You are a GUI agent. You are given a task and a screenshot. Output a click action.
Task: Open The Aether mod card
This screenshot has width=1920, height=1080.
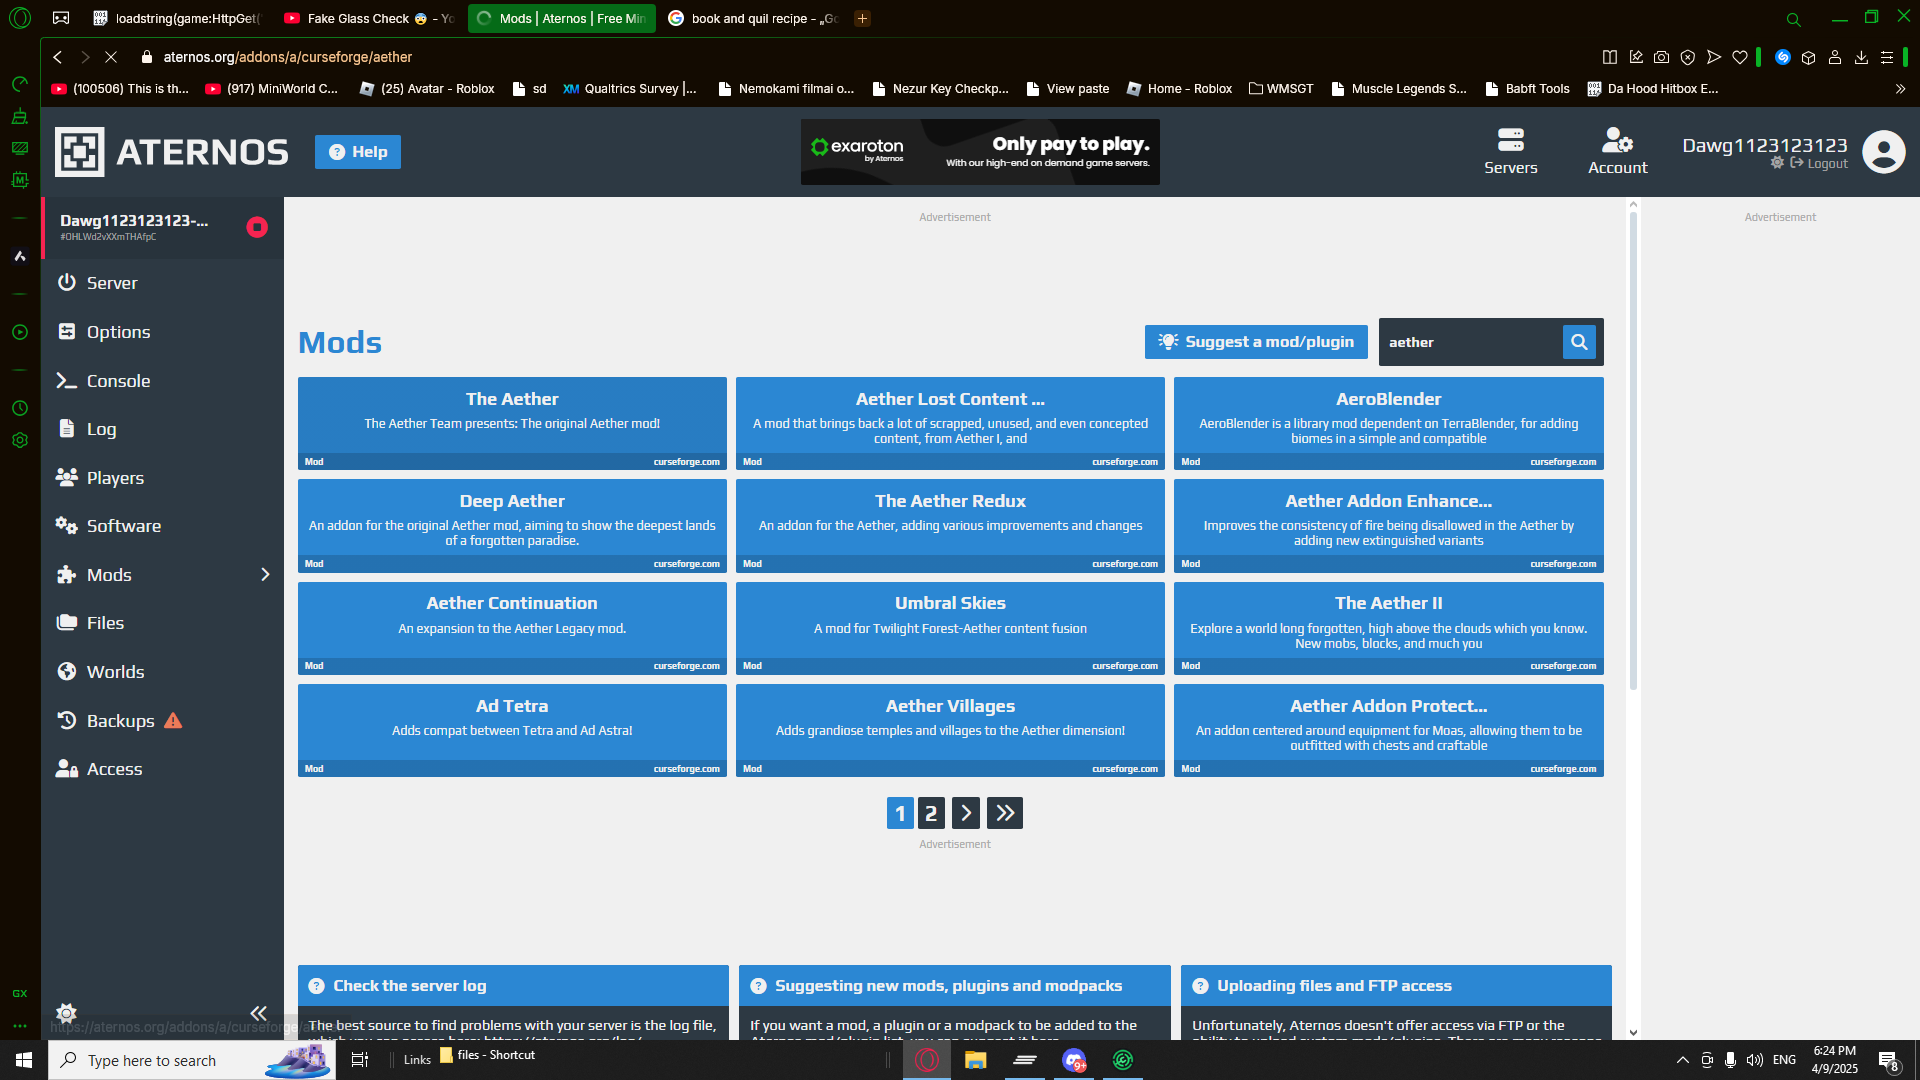tap(512, 423)
